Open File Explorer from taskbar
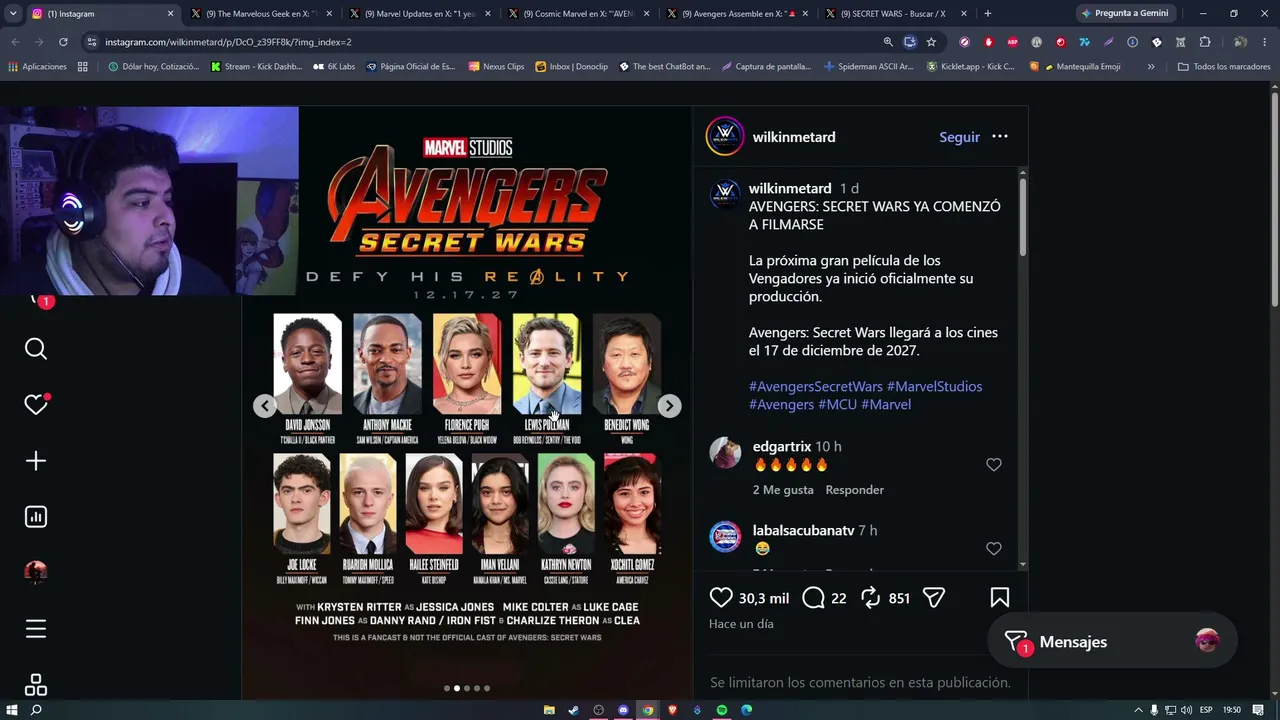The width and height of the screenshot is (1280, 720). click(x=549, y=710)
